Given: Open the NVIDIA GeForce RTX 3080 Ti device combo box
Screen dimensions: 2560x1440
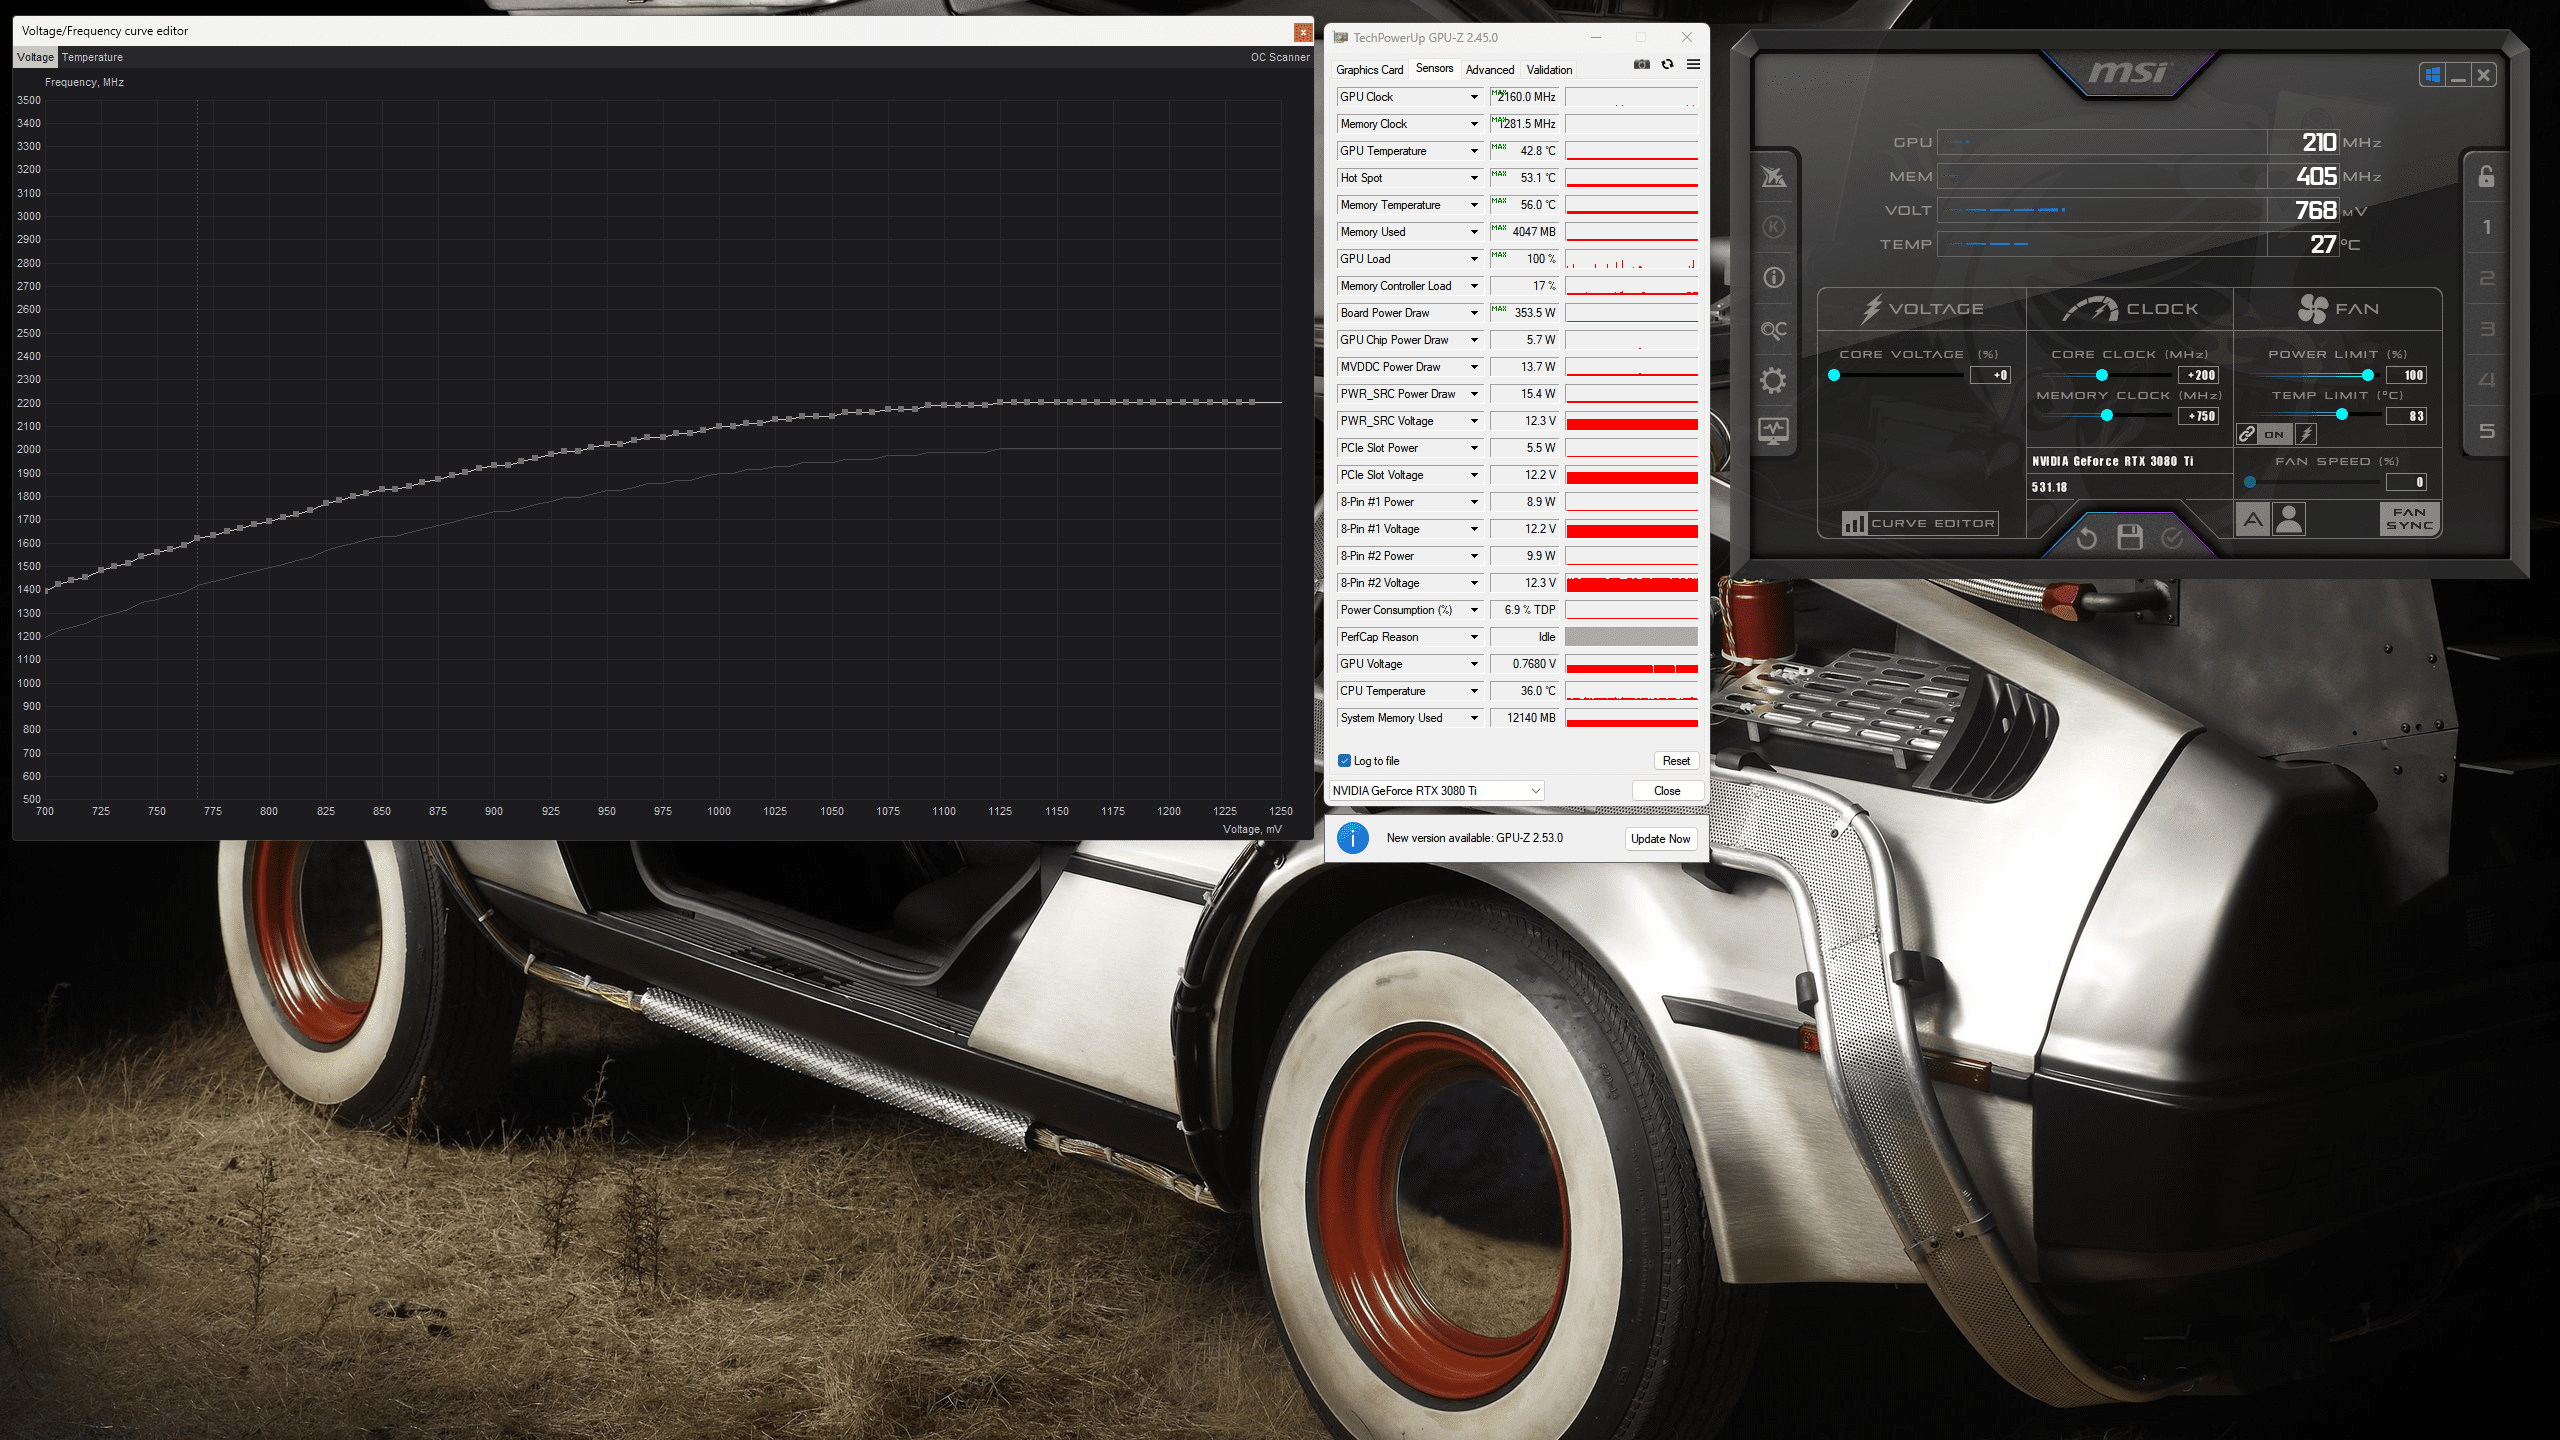Looking at the screenshot, I should pos(1436,791).
